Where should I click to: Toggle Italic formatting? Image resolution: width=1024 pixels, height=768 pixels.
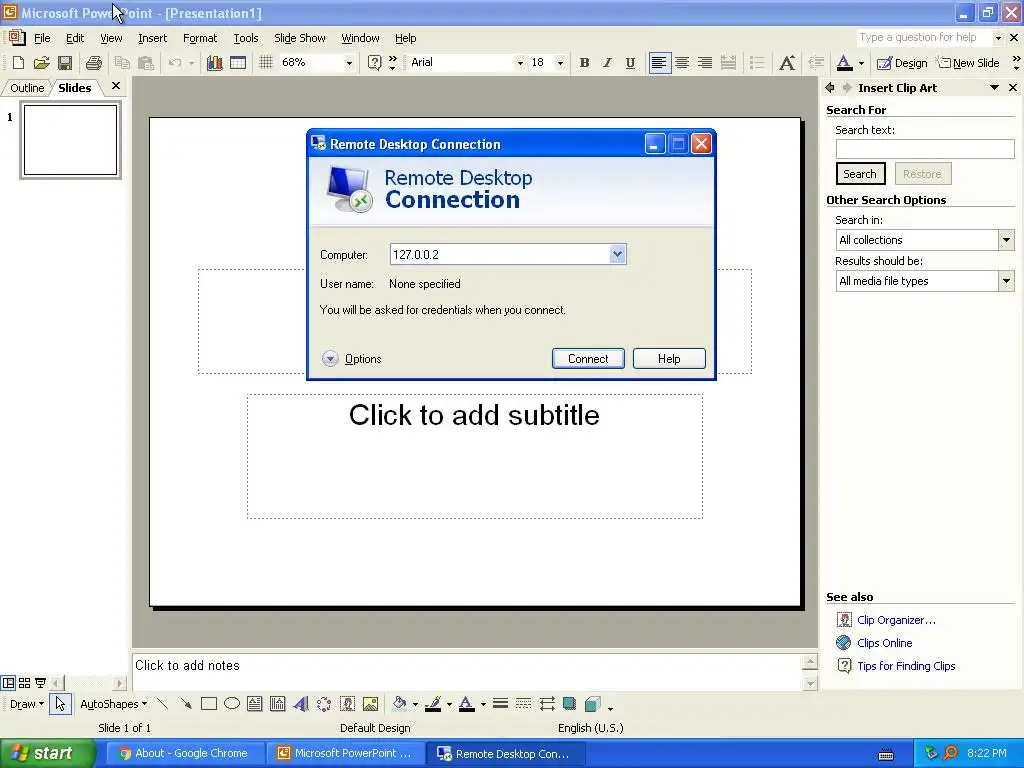[x=607, y=63]
